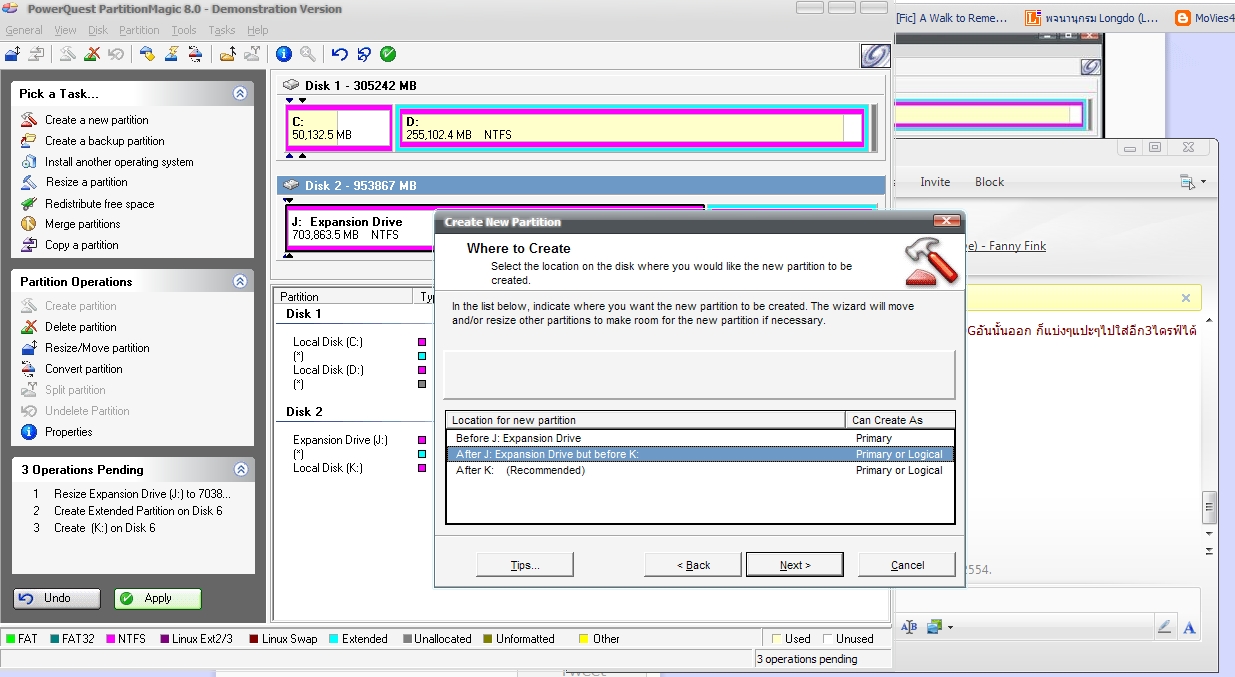Click the Undo button below Operations Pending
This screenshot has height=677, width=1235.
(57, 598)
